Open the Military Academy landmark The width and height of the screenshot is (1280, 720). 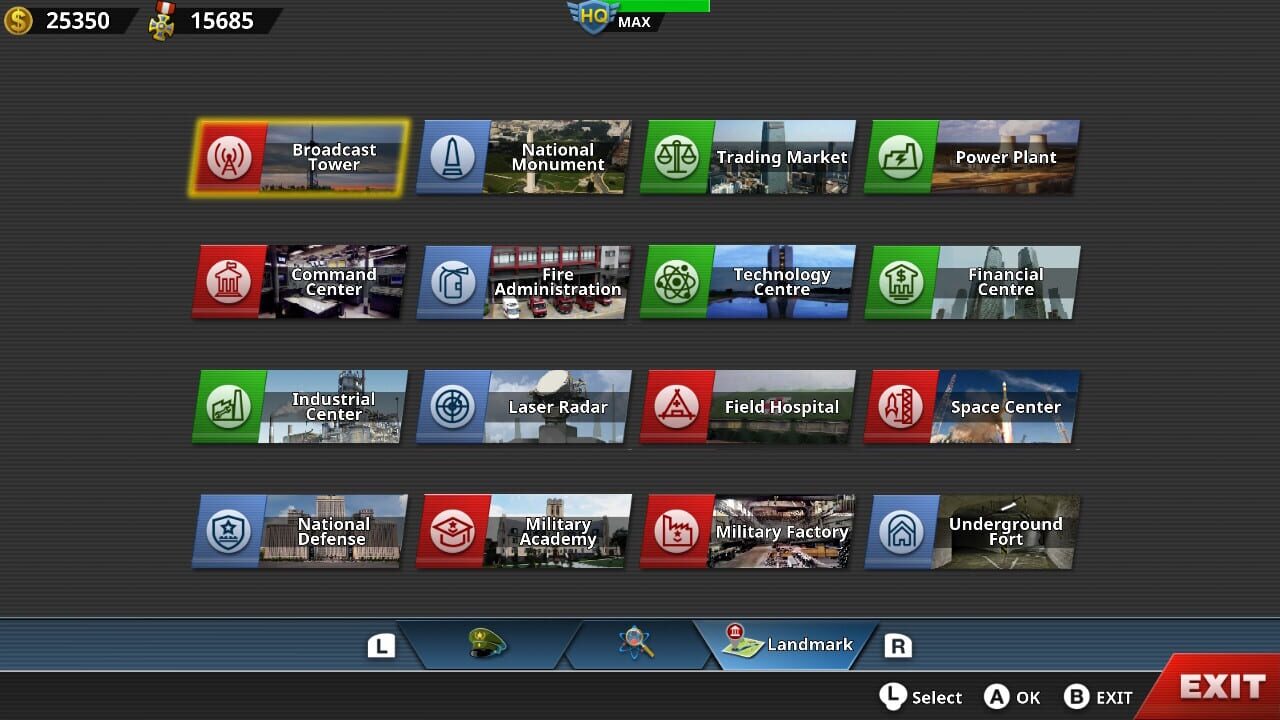click(524, 531)
